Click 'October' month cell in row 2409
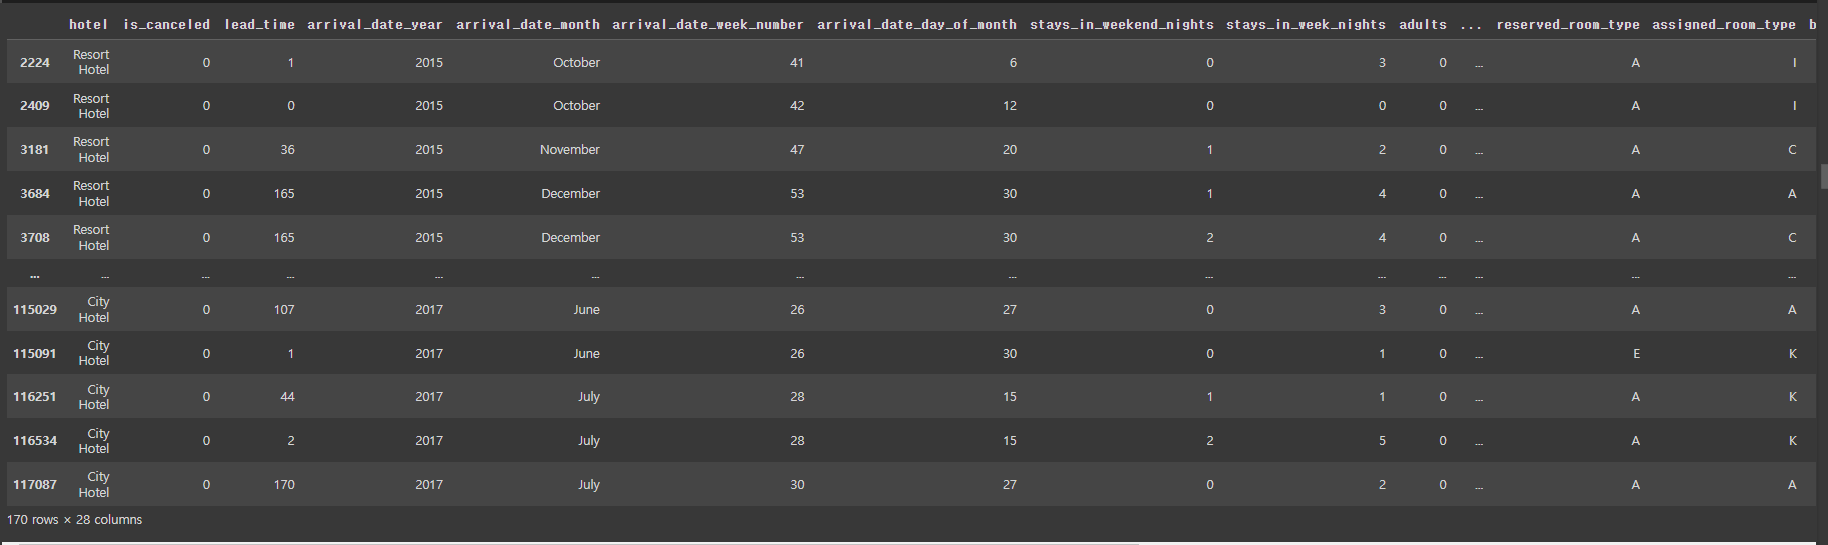This screenshot has width=1828, height=545. pos(577,105)
